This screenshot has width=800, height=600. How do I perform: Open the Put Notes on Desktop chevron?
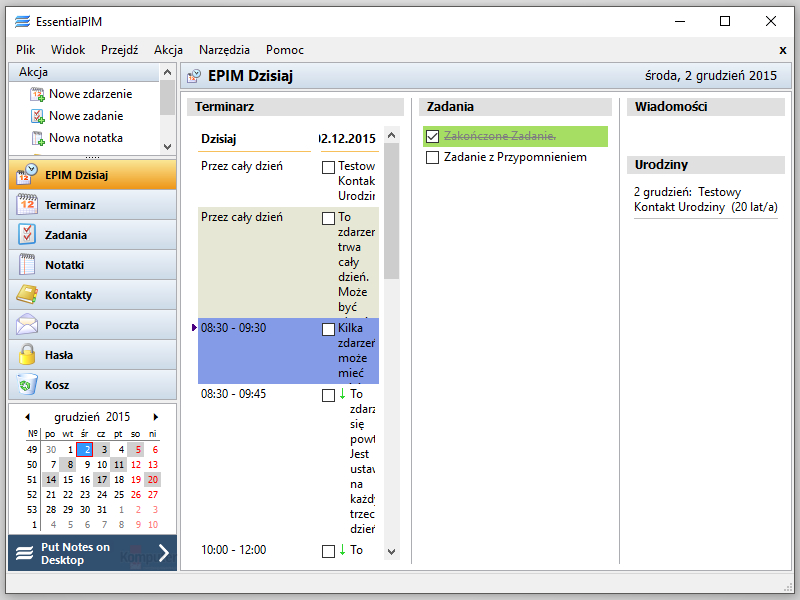164,553
